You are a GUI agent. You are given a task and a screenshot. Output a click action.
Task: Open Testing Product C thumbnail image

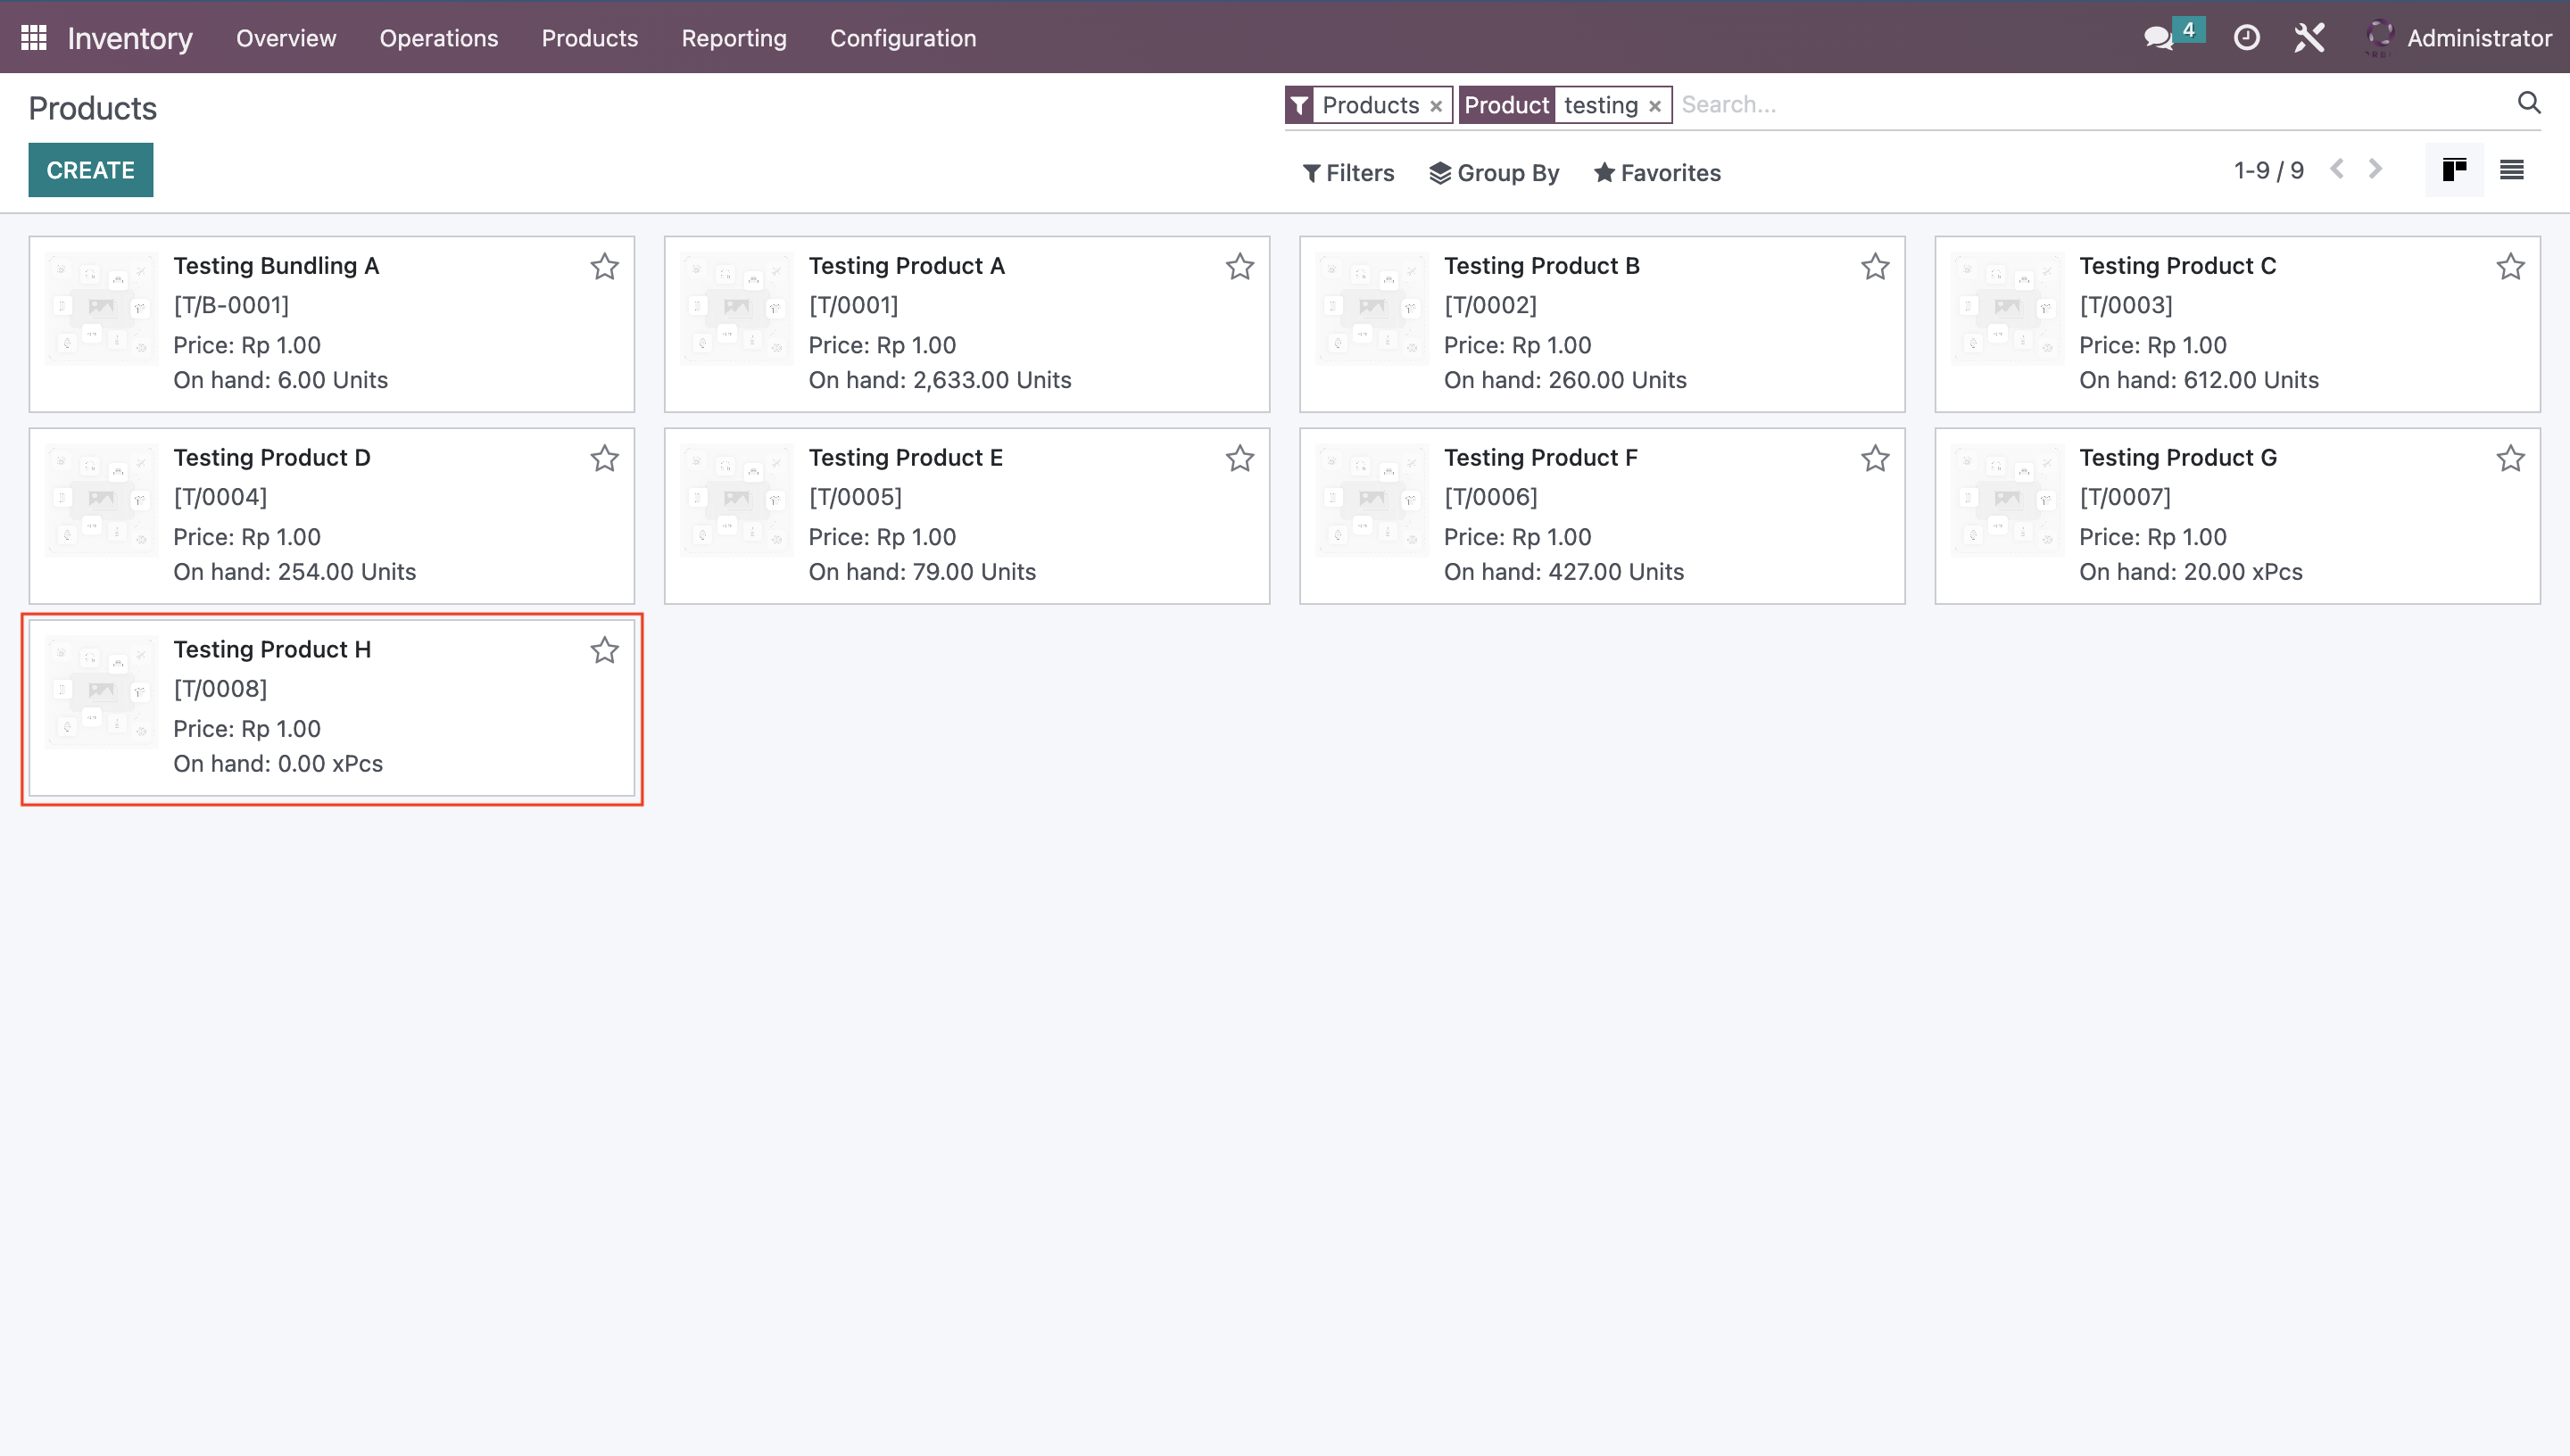point(2007,308)
